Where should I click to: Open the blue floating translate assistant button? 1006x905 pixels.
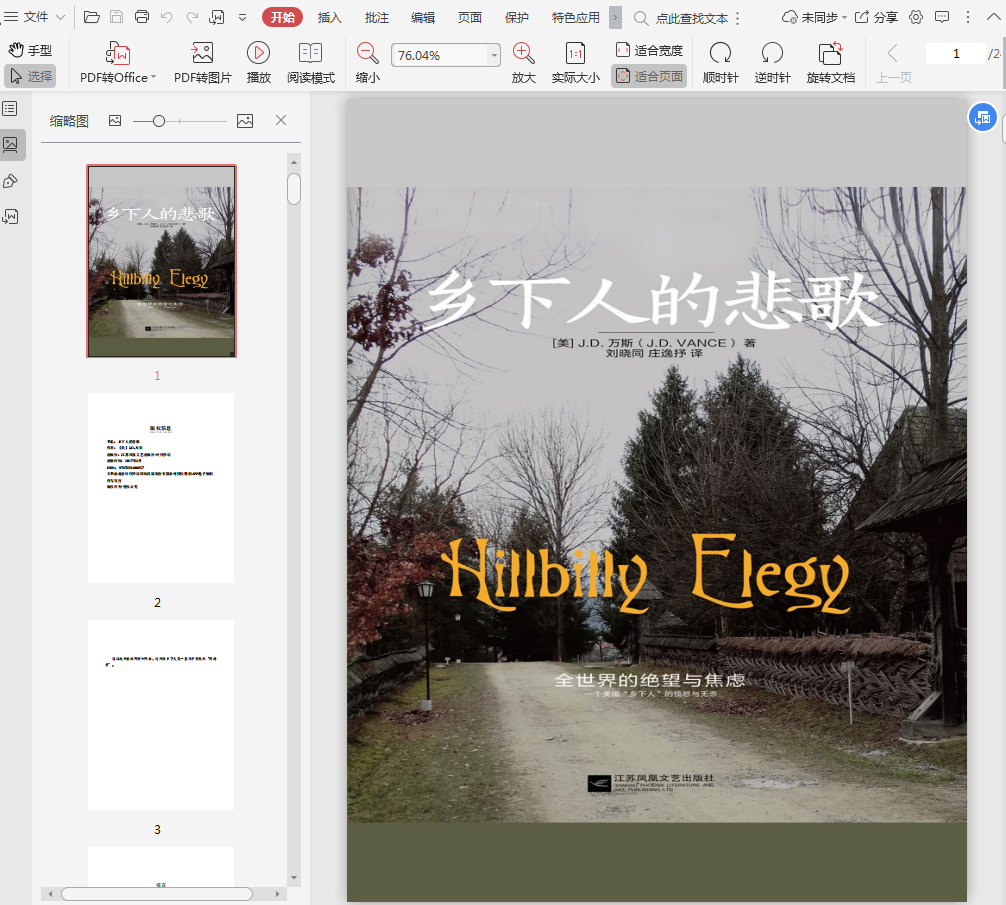982,117
